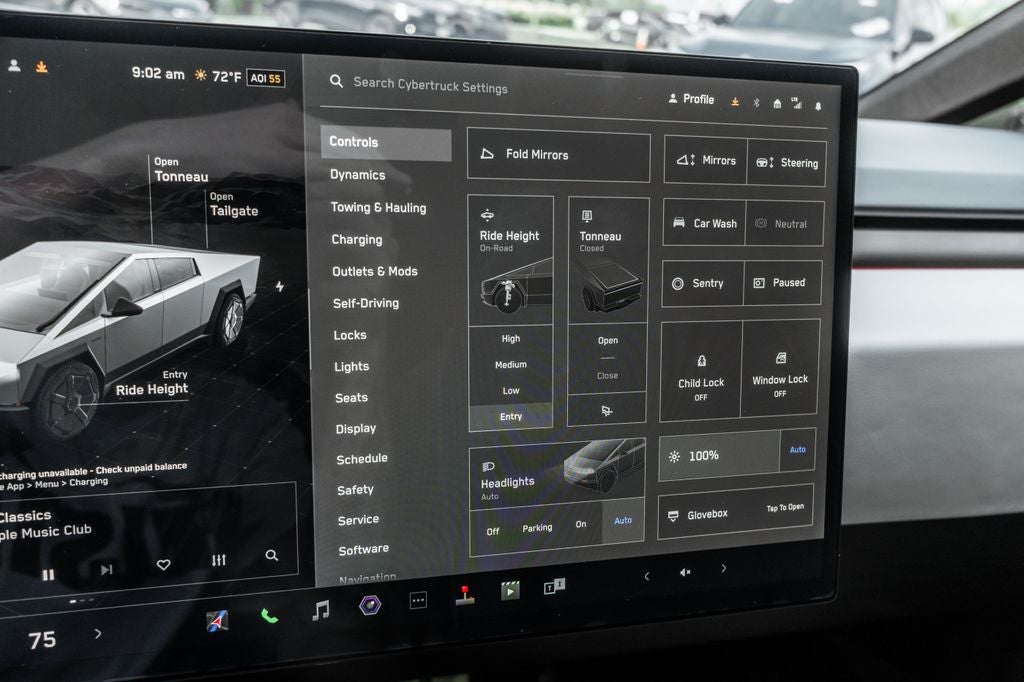The width and height of the screenshot is (1024, 682).
Task: Click Open under Tonneau
Action: (607, 339)
